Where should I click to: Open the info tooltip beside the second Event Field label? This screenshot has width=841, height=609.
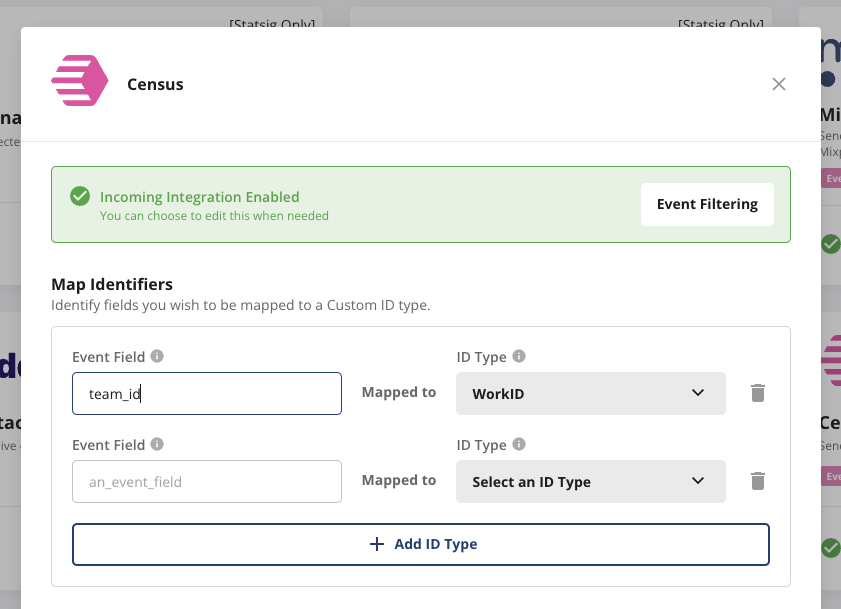coord(156,444)
